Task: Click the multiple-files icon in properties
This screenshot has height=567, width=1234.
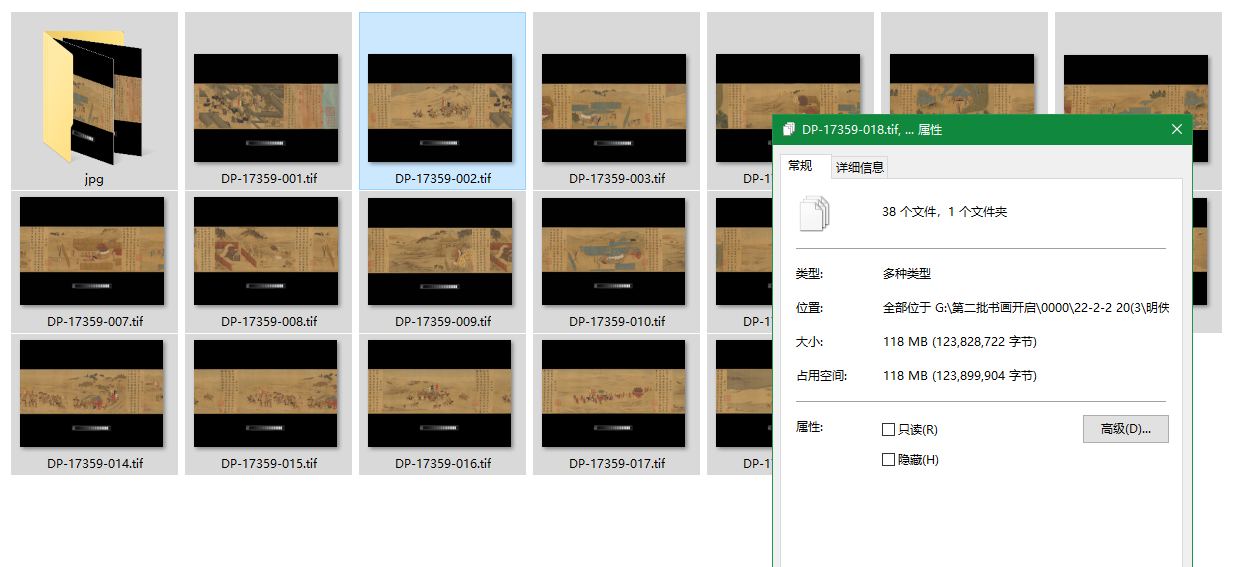Action: tap(815, 213)
